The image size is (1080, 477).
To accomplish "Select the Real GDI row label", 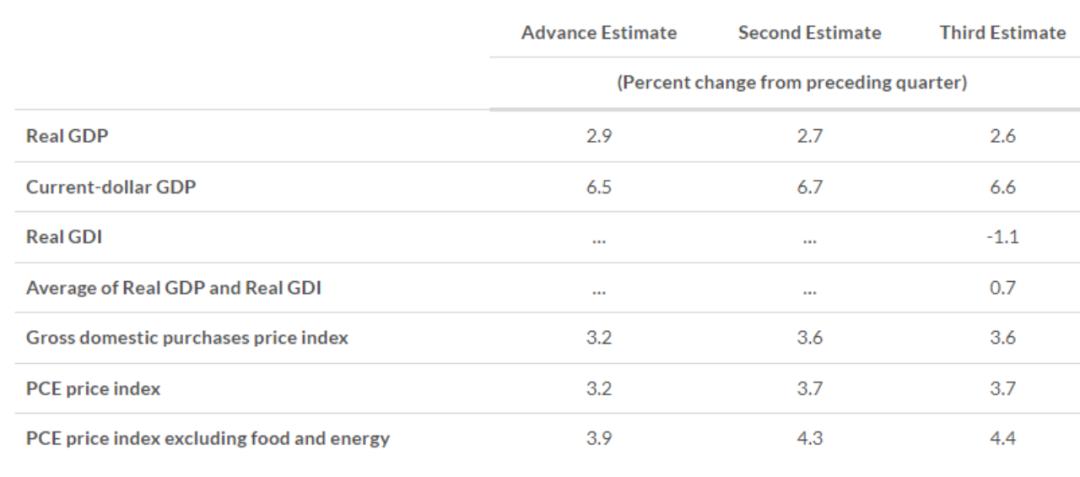I will (x=64, y=237).
